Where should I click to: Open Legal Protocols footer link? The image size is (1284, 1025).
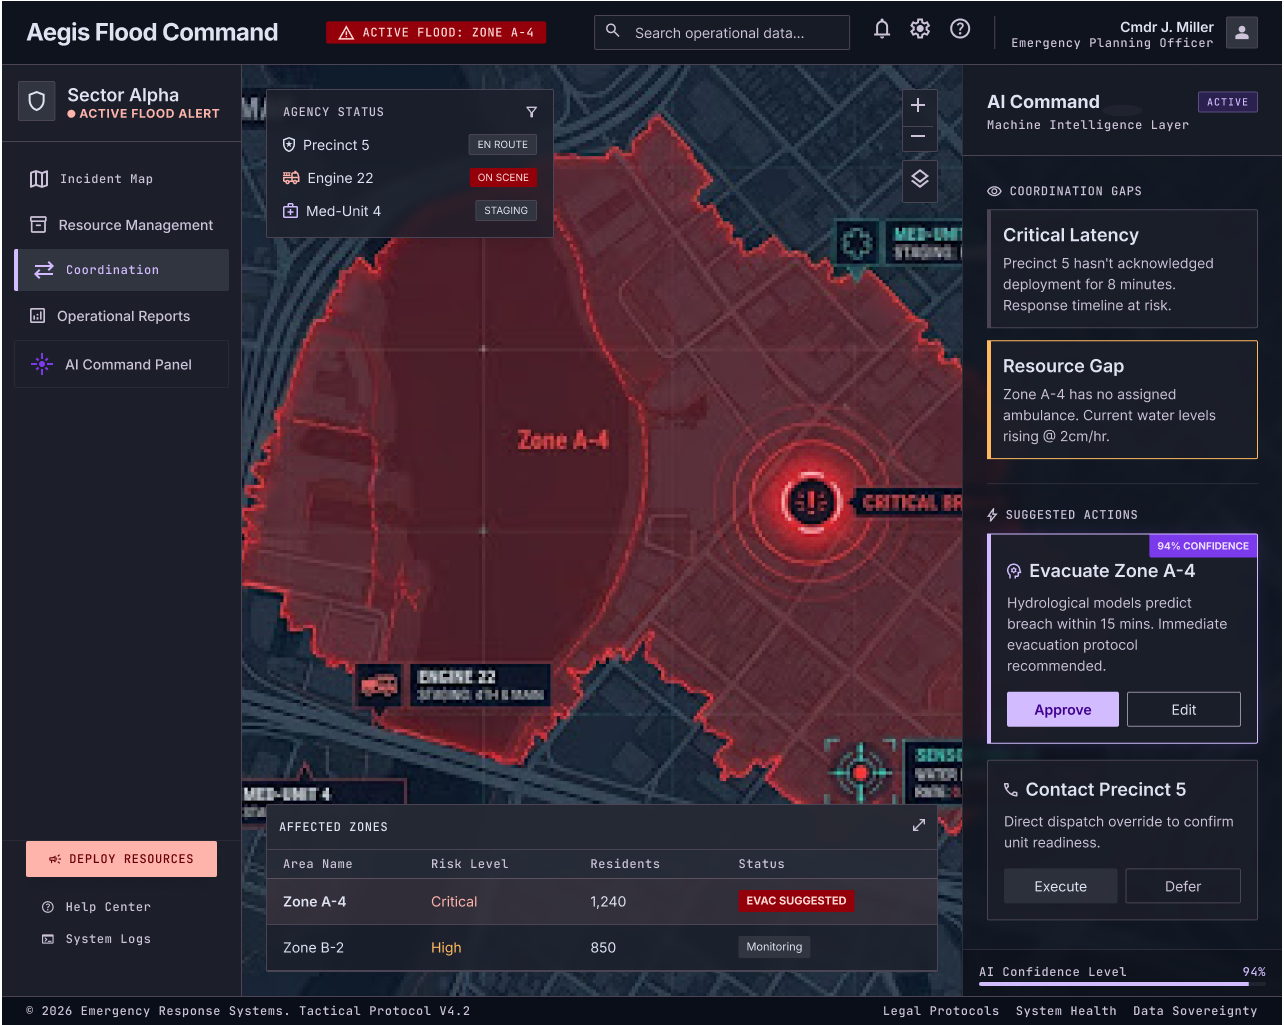940,1011
